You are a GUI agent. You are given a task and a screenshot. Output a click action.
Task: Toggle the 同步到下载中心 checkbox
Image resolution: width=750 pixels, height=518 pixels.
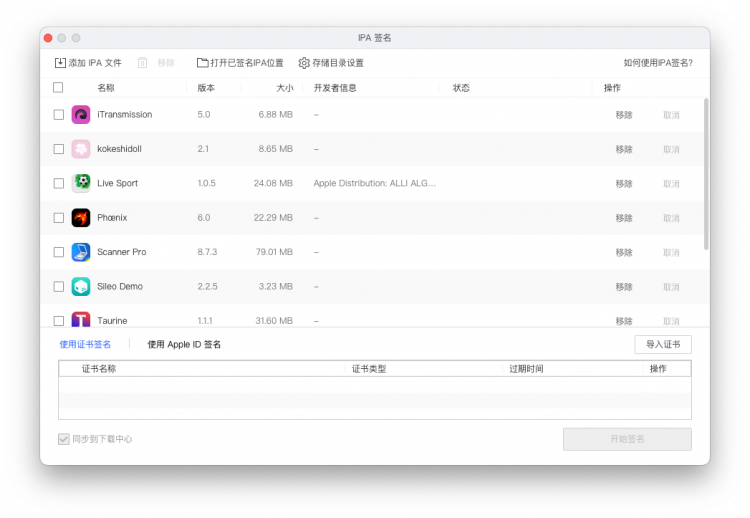(64, 439)
